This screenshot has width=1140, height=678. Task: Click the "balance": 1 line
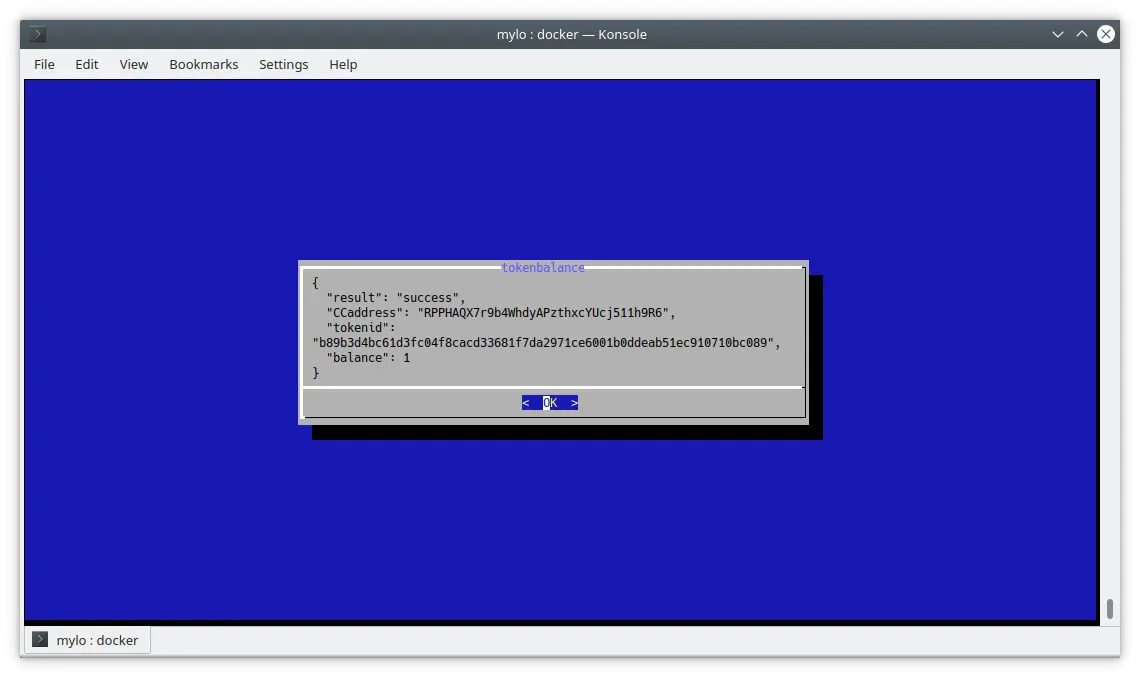[368, 358]
